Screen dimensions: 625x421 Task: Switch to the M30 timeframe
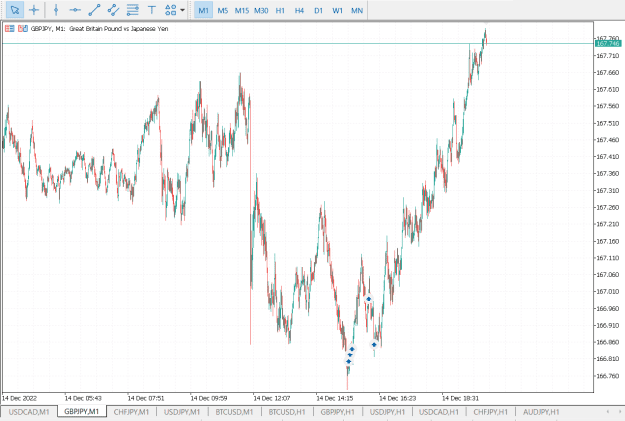click(x=261, y=11)
